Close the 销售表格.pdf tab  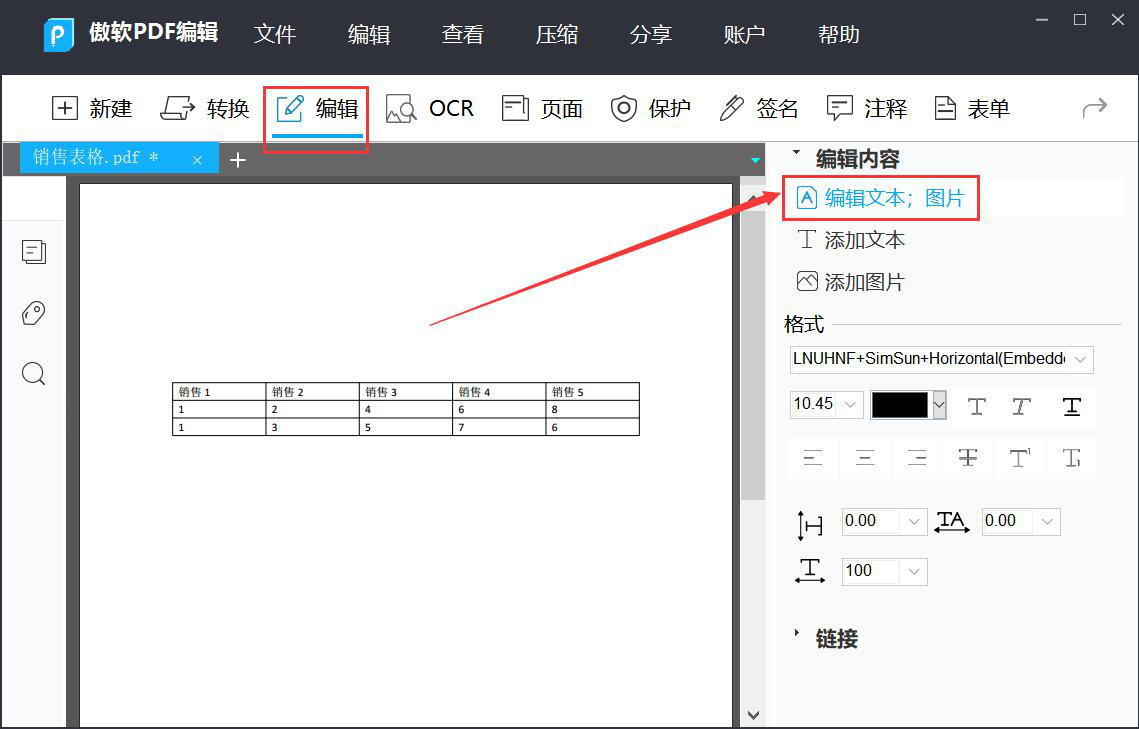tap(197, 160)
